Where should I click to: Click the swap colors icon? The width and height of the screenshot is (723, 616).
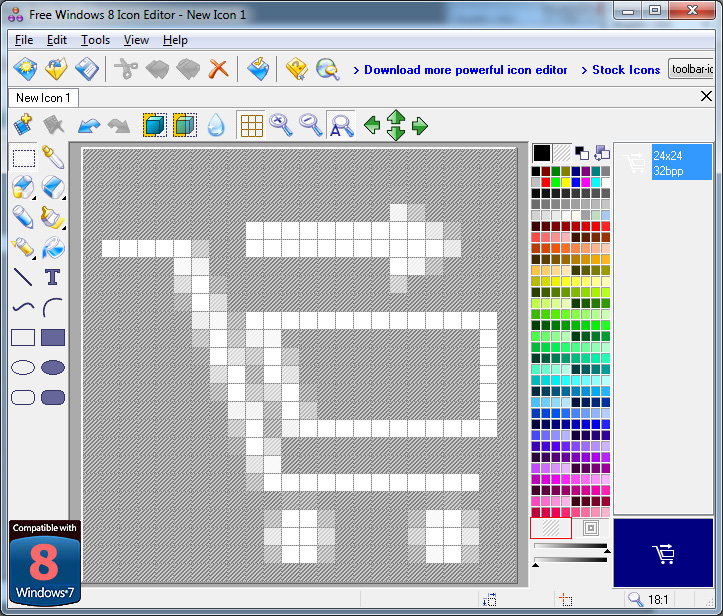[x=602, y=153]
